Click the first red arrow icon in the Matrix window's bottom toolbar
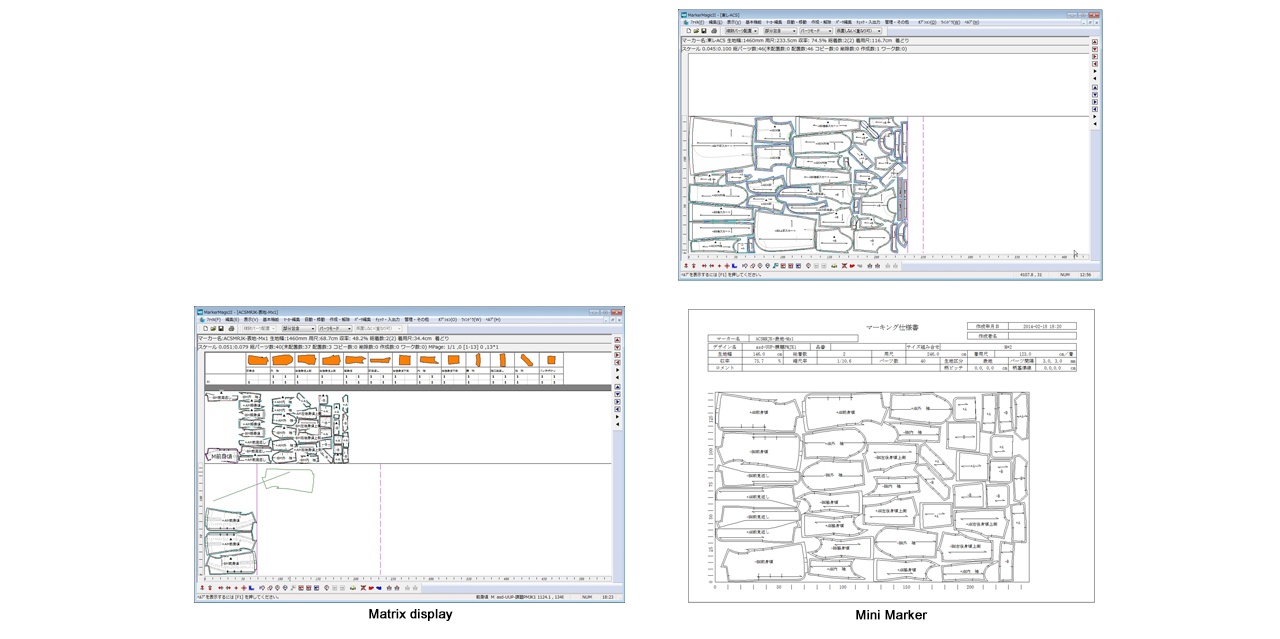 pyautogui.click(x=201, y=587)
